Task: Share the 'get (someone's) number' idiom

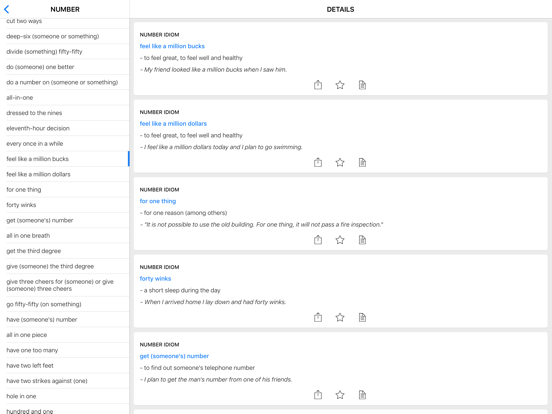Action: 318,395
